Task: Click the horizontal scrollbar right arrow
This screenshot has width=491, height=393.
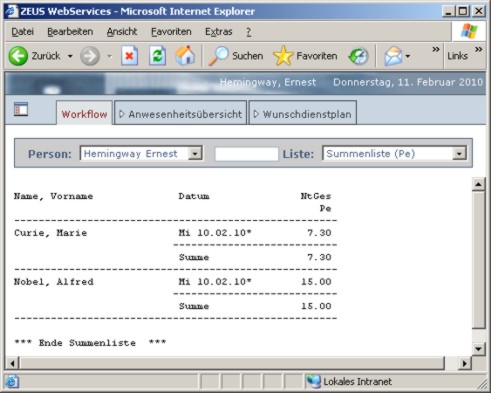Action: click(x=464, y=363)
